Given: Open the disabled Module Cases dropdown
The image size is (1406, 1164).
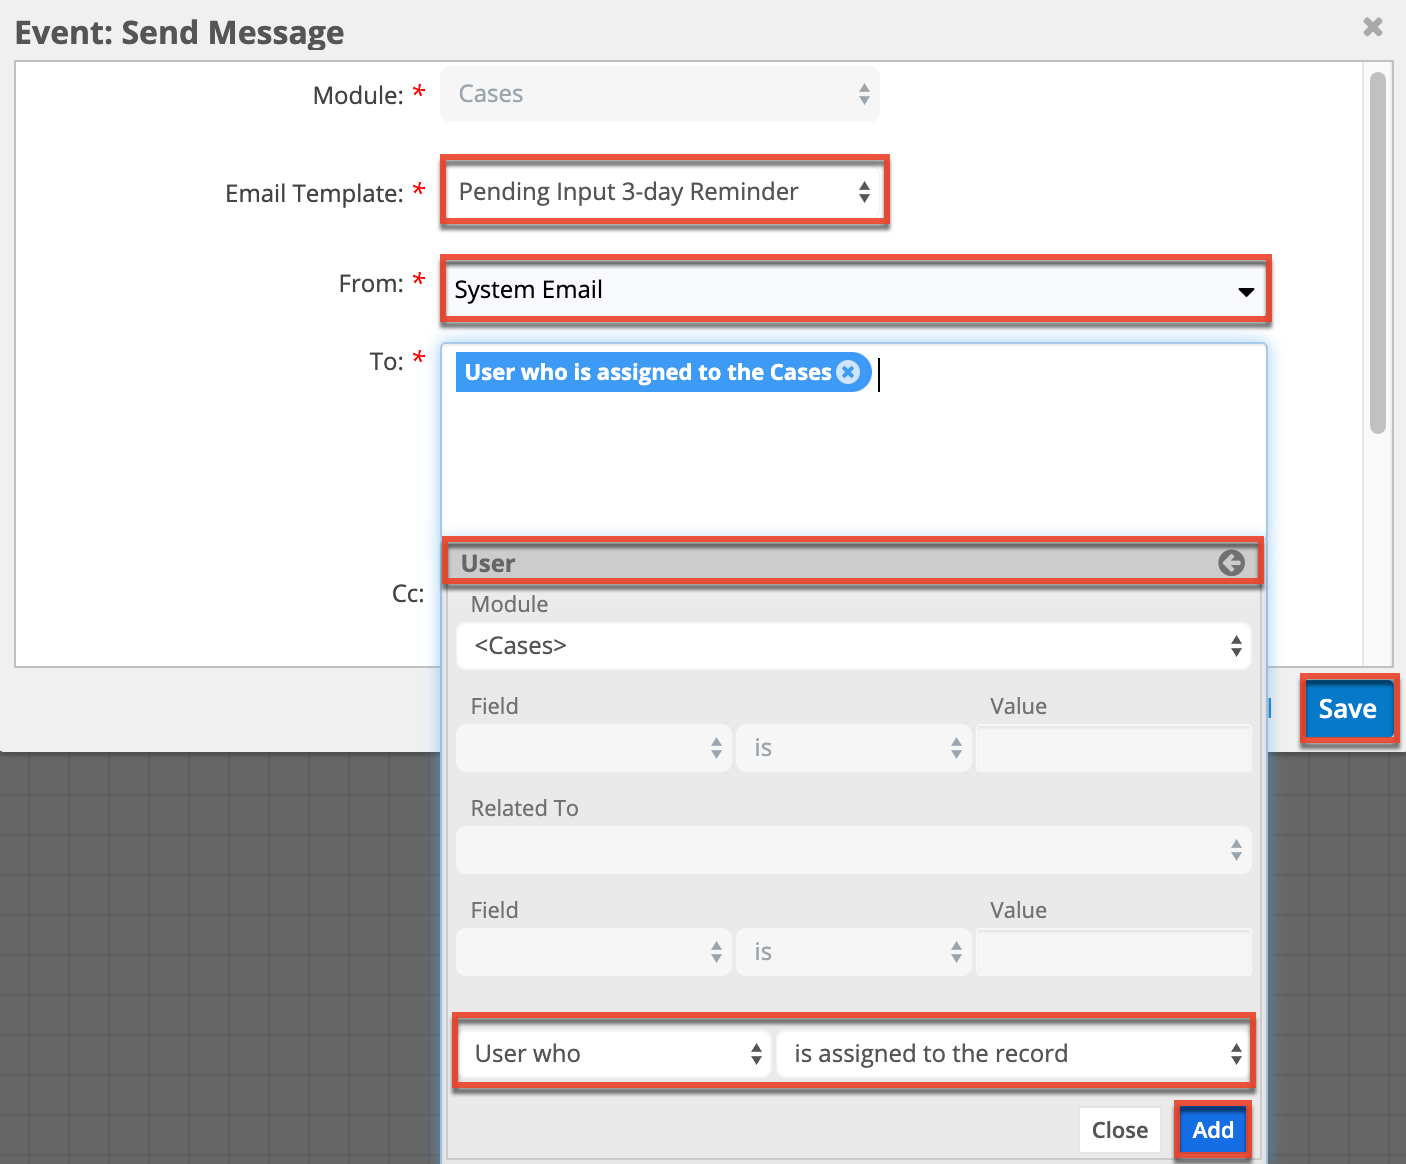Looking at the screenshot, I should [660, 94].
